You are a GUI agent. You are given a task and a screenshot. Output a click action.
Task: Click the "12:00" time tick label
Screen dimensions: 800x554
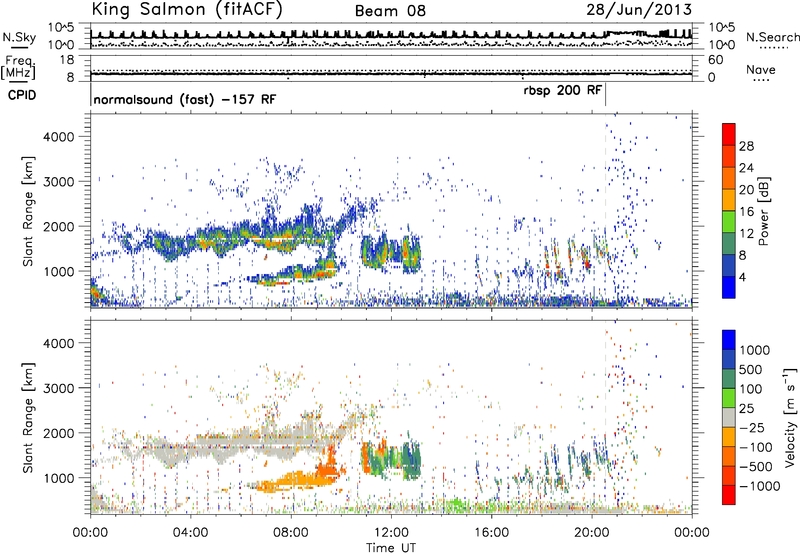coord(391,533)
